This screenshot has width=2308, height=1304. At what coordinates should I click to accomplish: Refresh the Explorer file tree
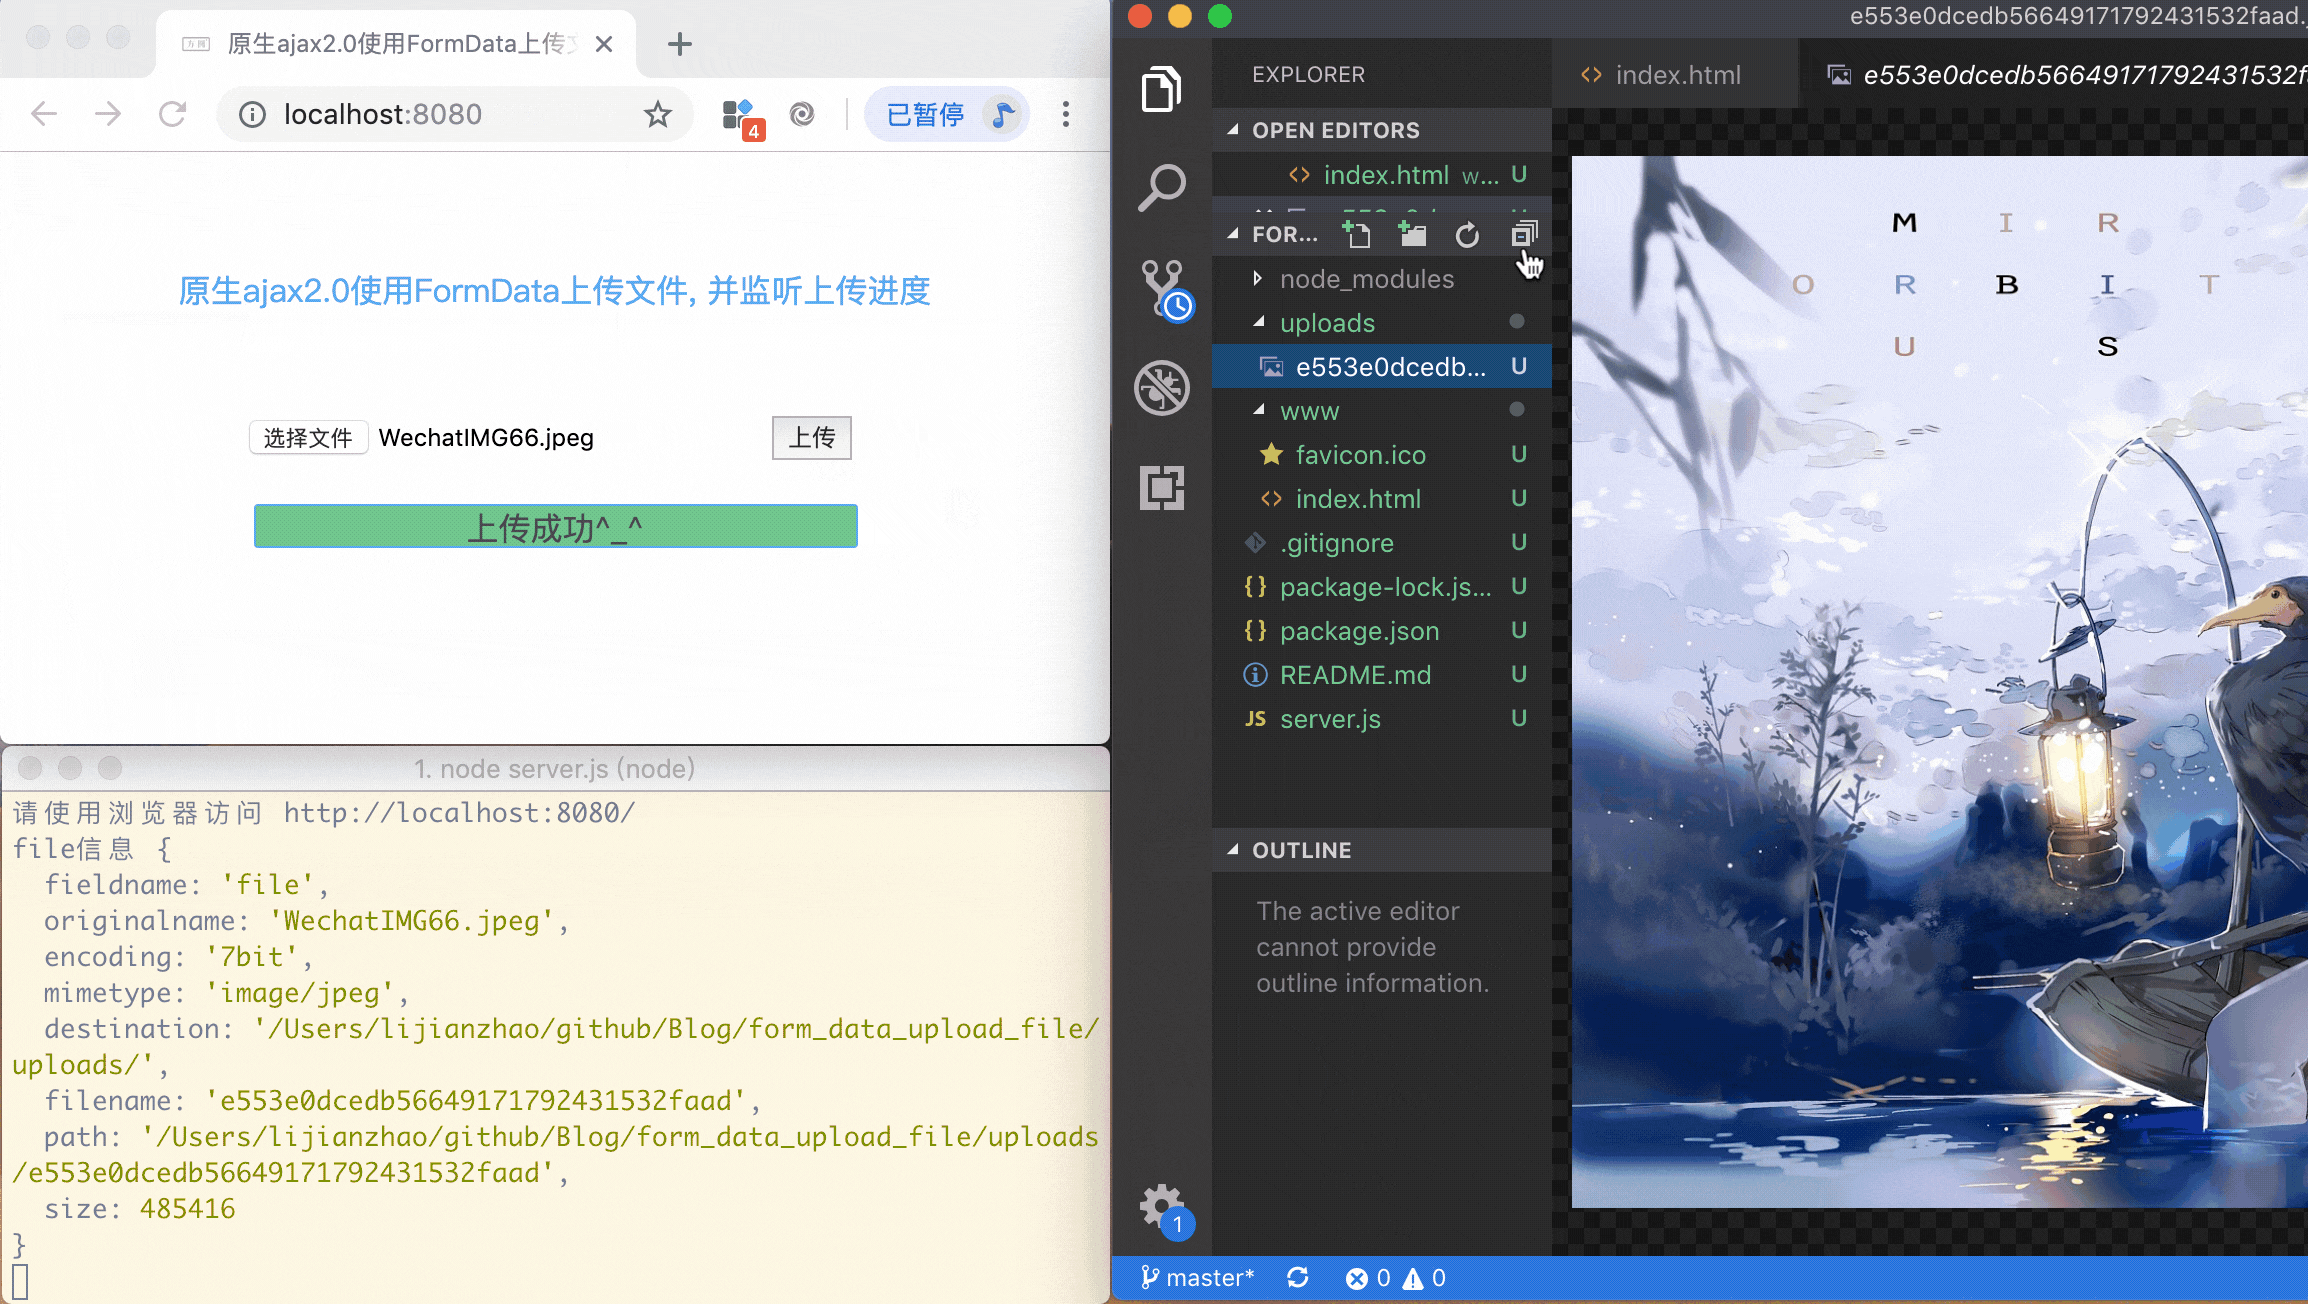tap(1467, 233)
